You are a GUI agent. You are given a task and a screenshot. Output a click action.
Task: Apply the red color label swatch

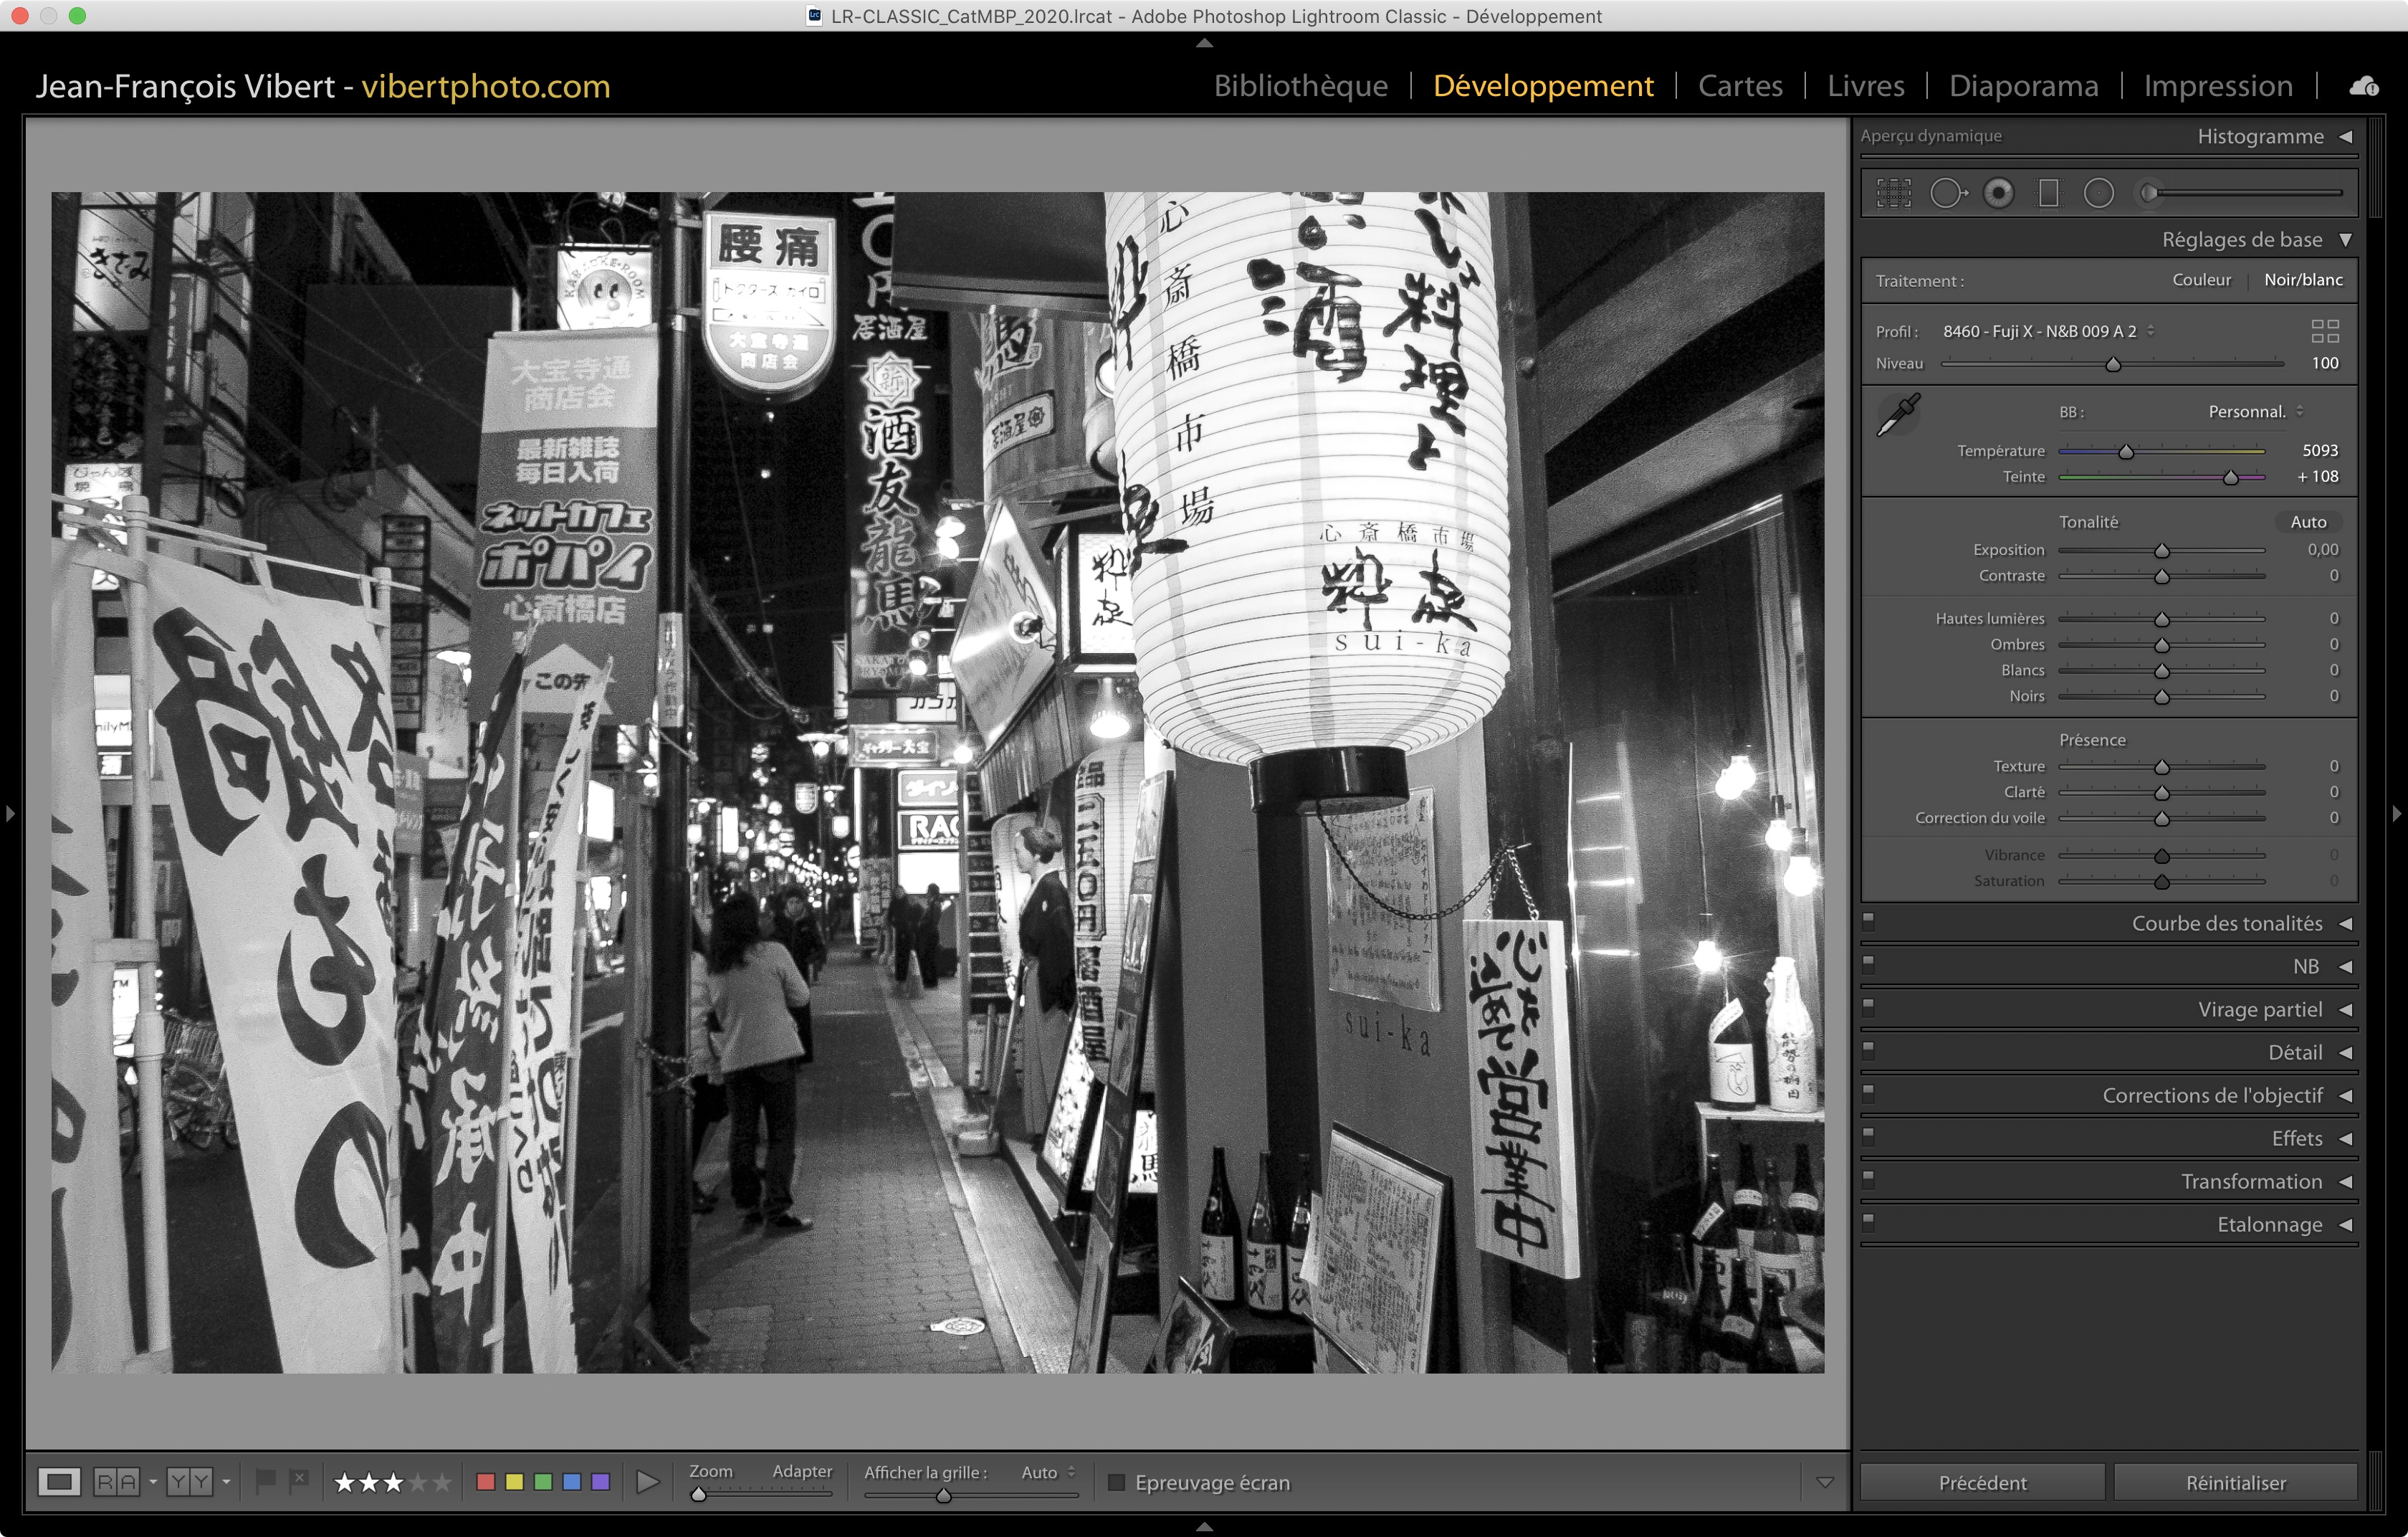pos(486,1482)
